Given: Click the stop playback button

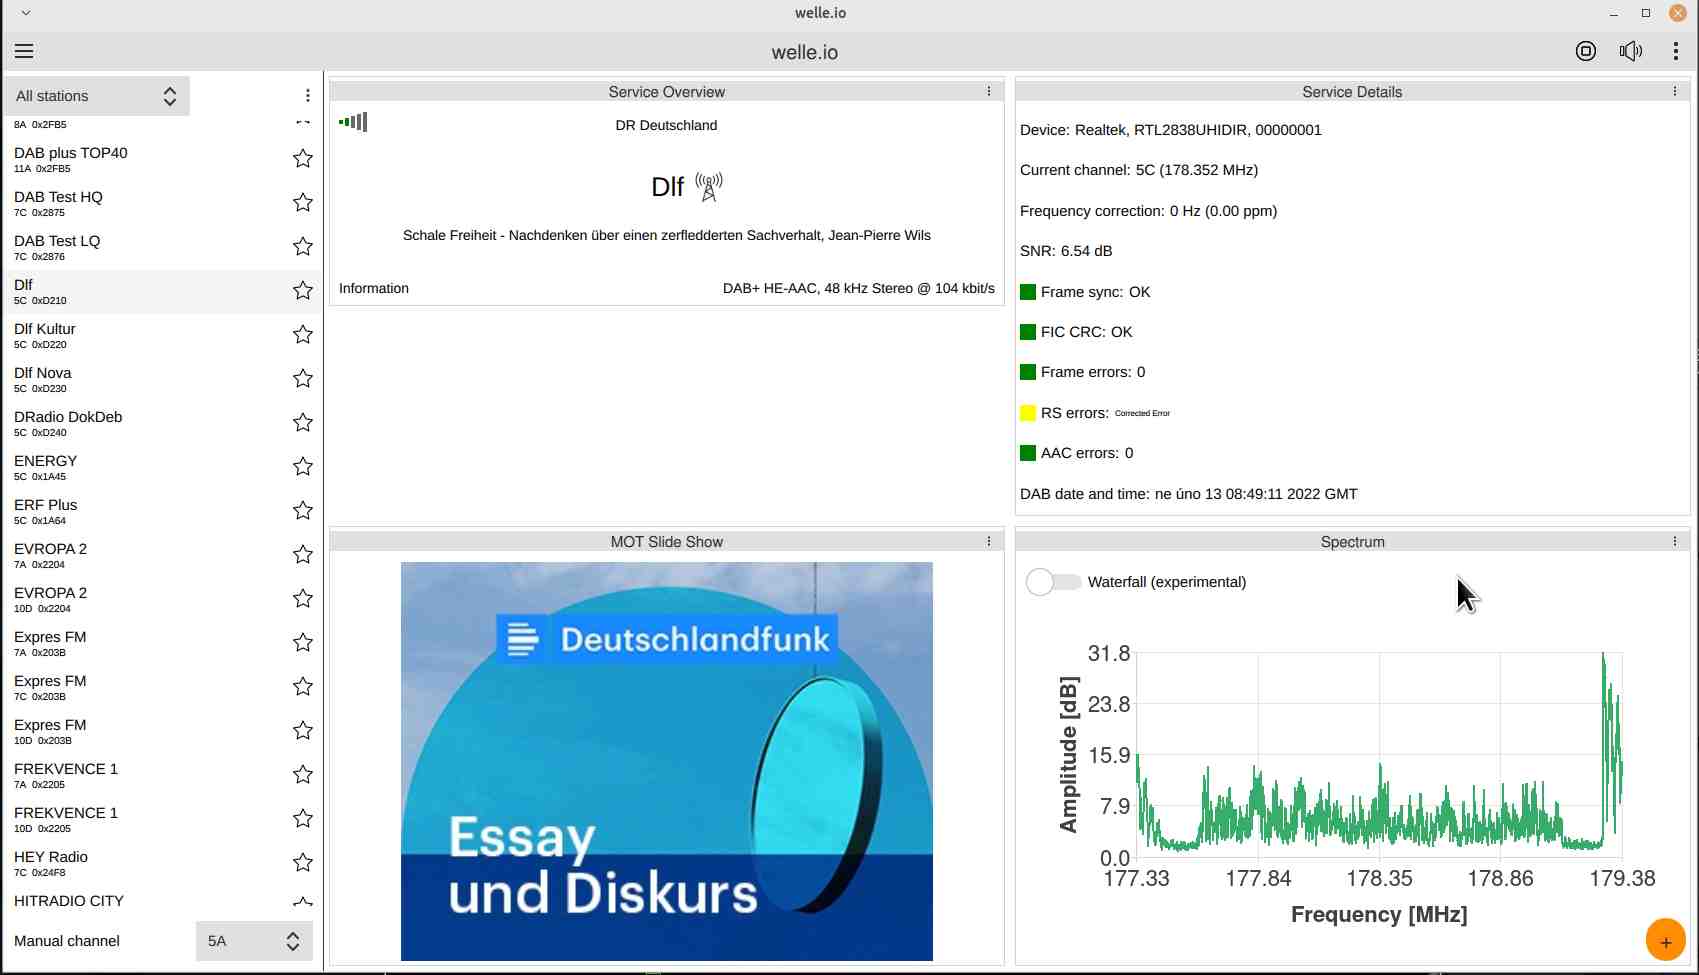Looking at the screenshot, I should pyautogui.click(x=1585, y=51).
